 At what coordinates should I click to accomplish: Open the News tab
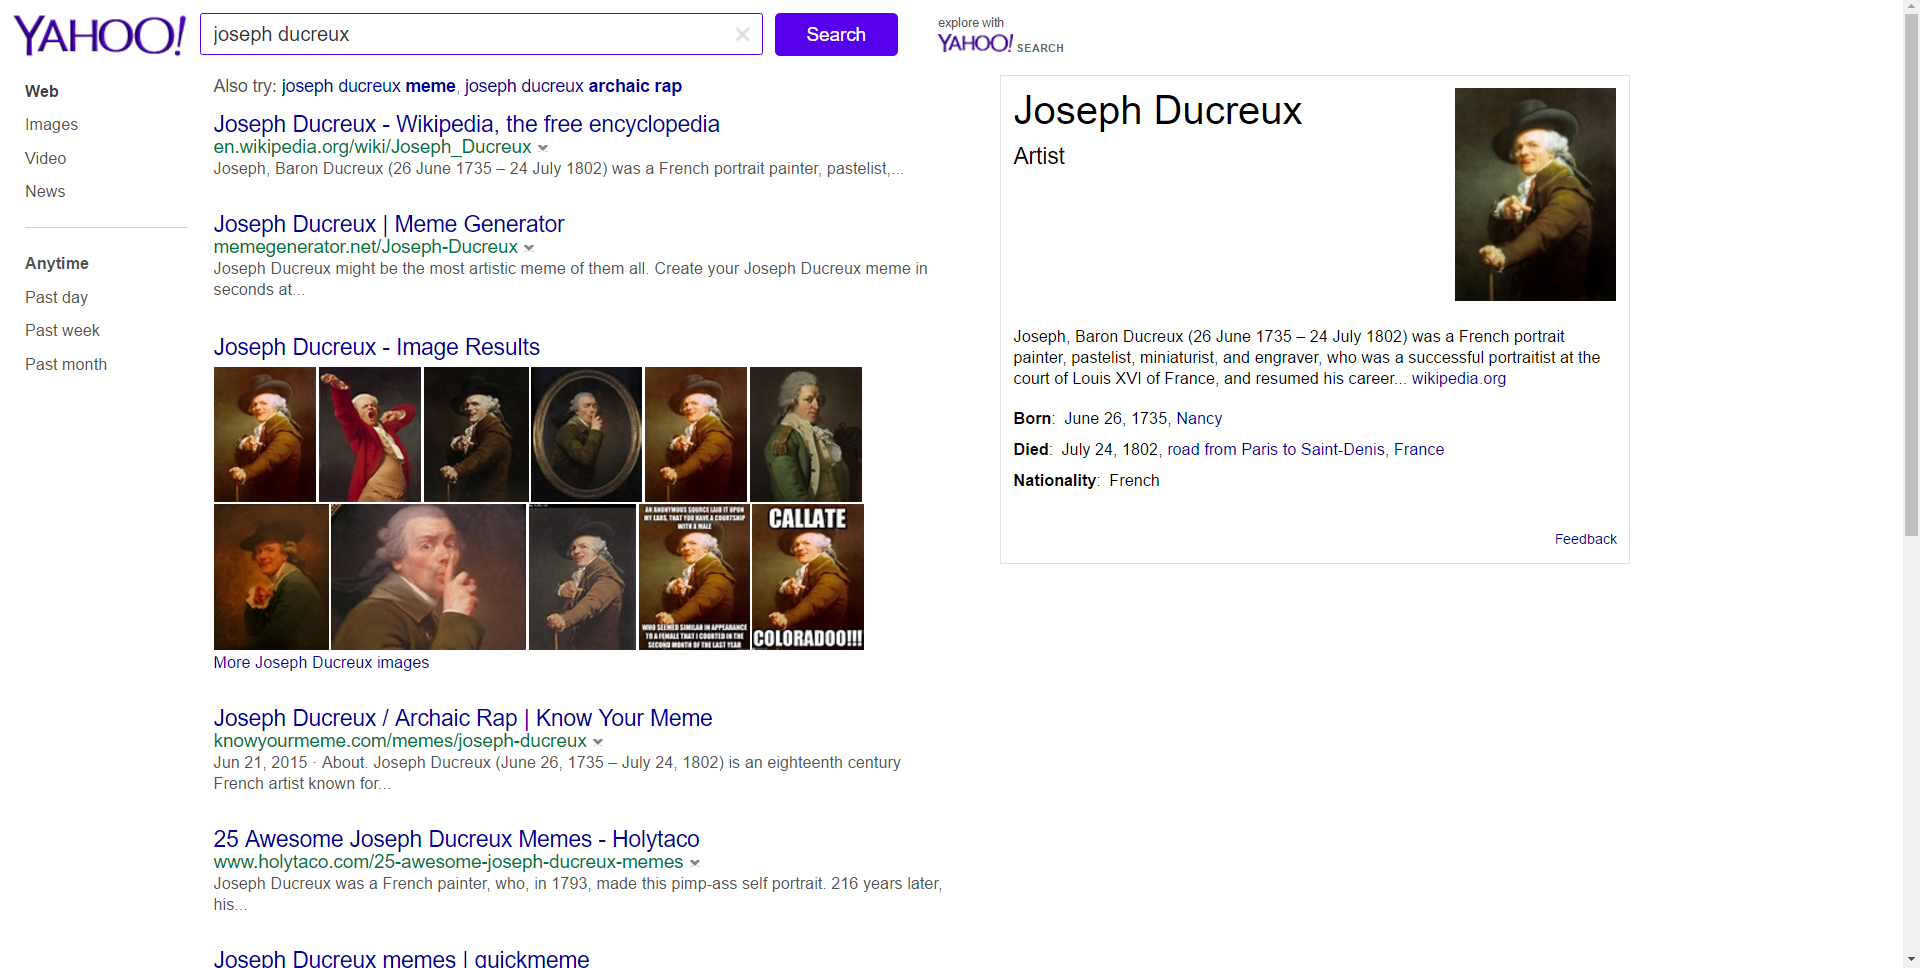[x=45, y=192]
